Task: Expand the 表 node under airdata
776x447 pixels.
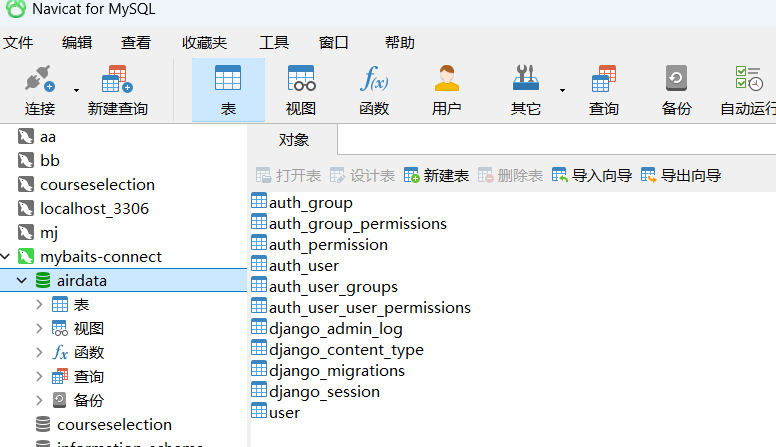Action: click(x=39, y=305)
